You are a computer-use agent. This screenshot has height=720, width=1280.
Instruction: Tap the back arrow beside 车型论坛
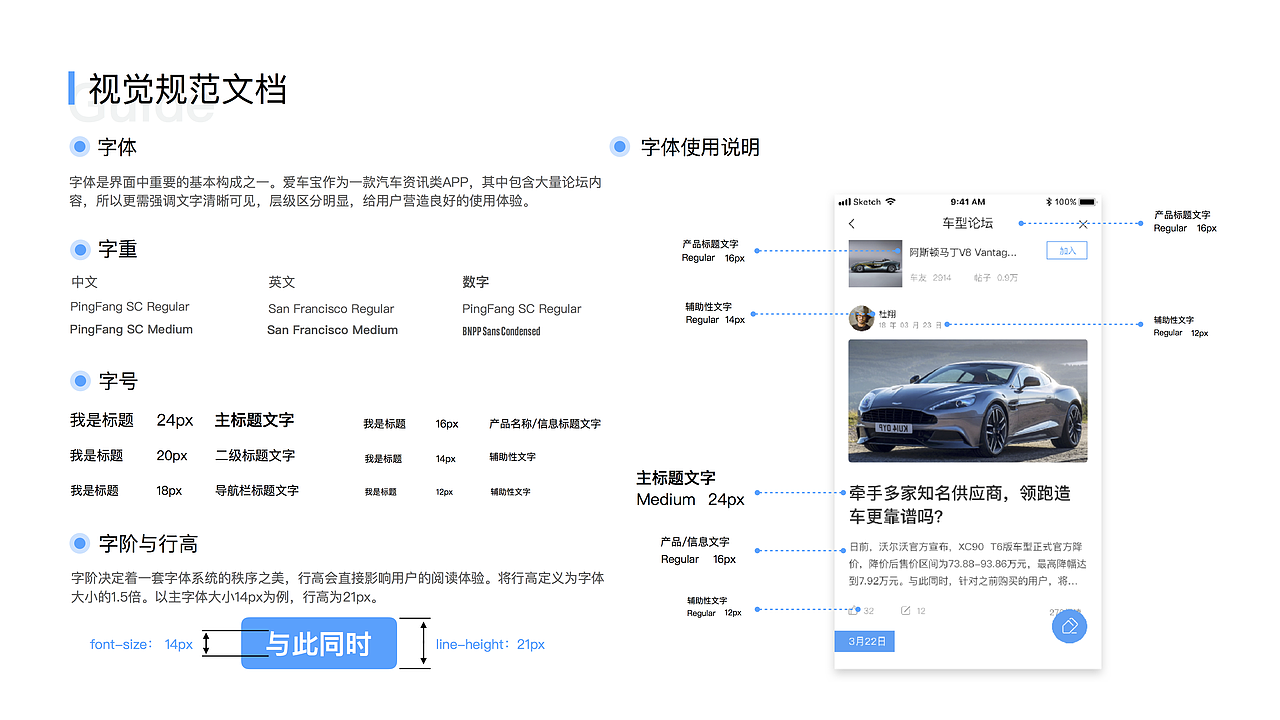point(852,224)
